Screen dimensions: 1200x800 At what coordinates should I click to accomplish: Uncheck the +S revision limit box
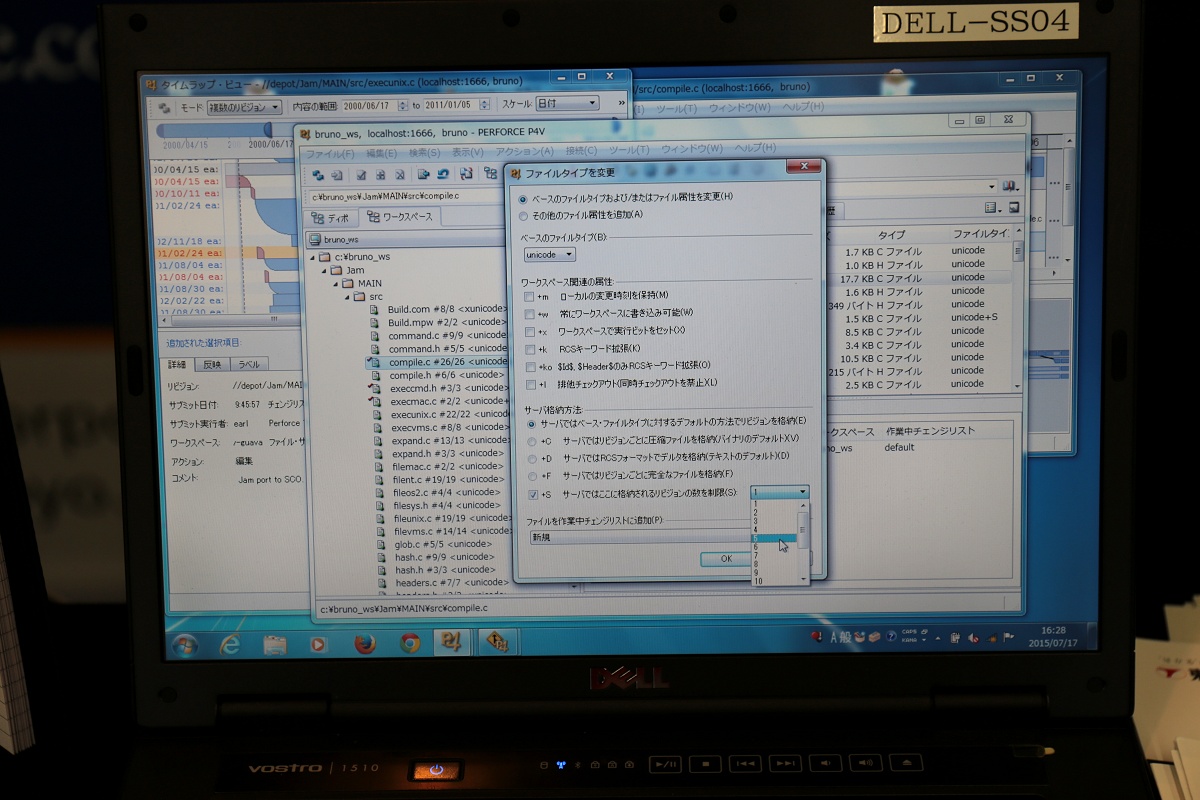click(532, 493)
